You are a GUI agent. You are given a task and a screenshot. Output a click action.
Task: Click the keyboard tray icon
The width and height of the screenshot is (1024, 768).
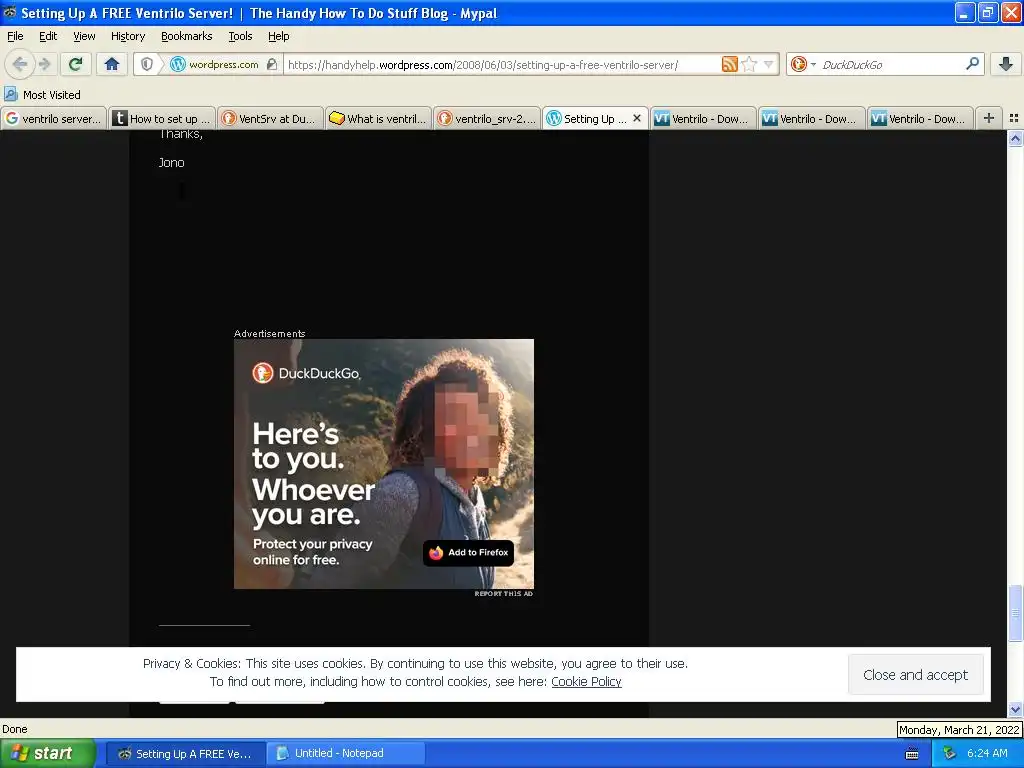click(912, 754)
